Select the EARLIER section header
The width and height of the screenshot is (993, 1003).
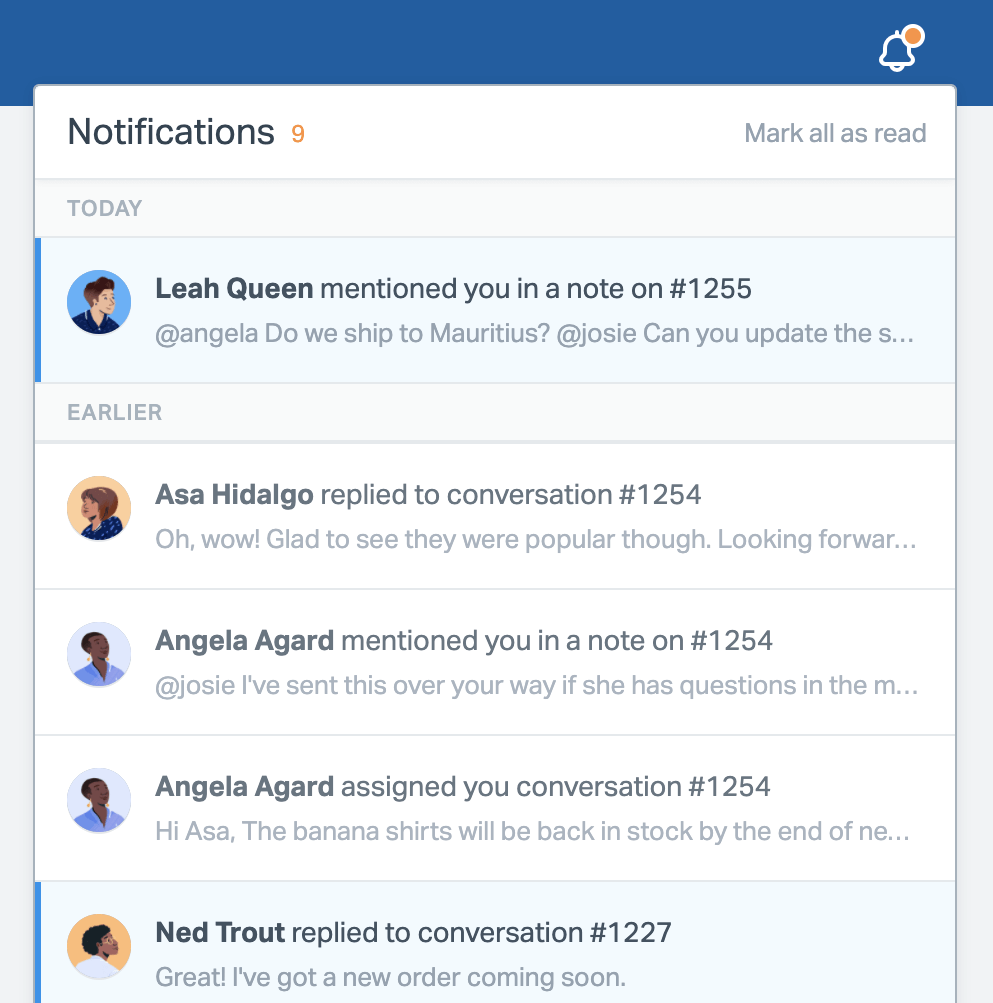click(x=114, y=413)
